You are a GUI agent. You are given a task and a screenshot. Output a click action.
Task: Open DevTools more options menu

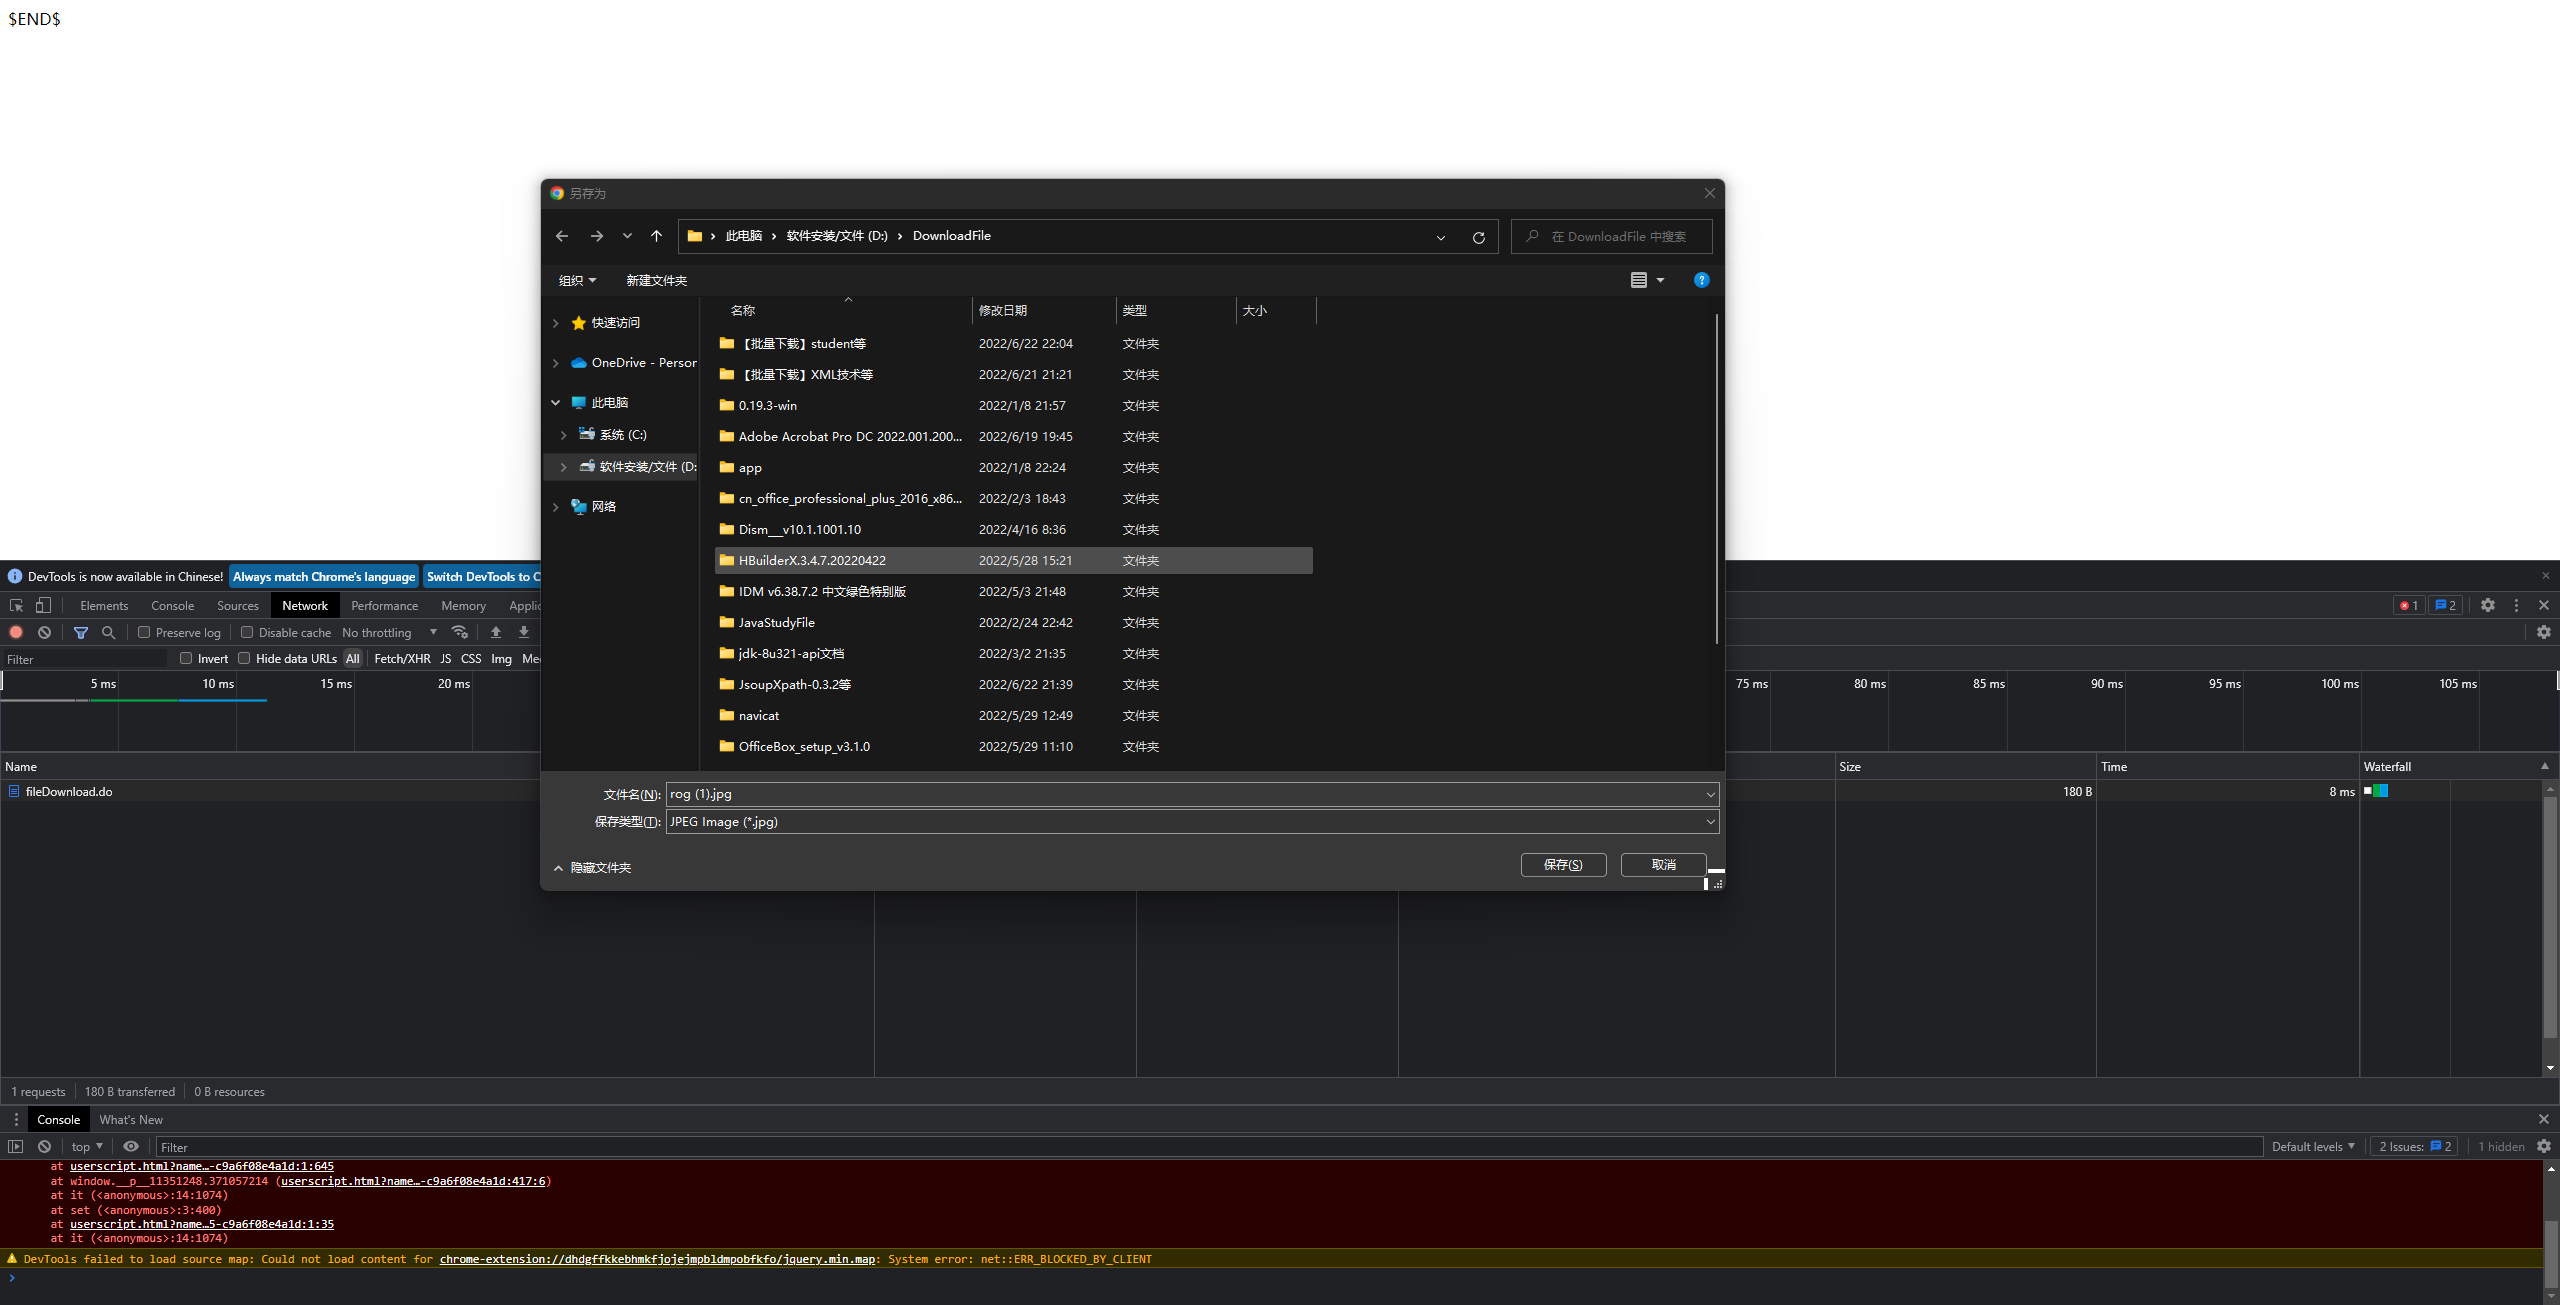[2516, 605]
